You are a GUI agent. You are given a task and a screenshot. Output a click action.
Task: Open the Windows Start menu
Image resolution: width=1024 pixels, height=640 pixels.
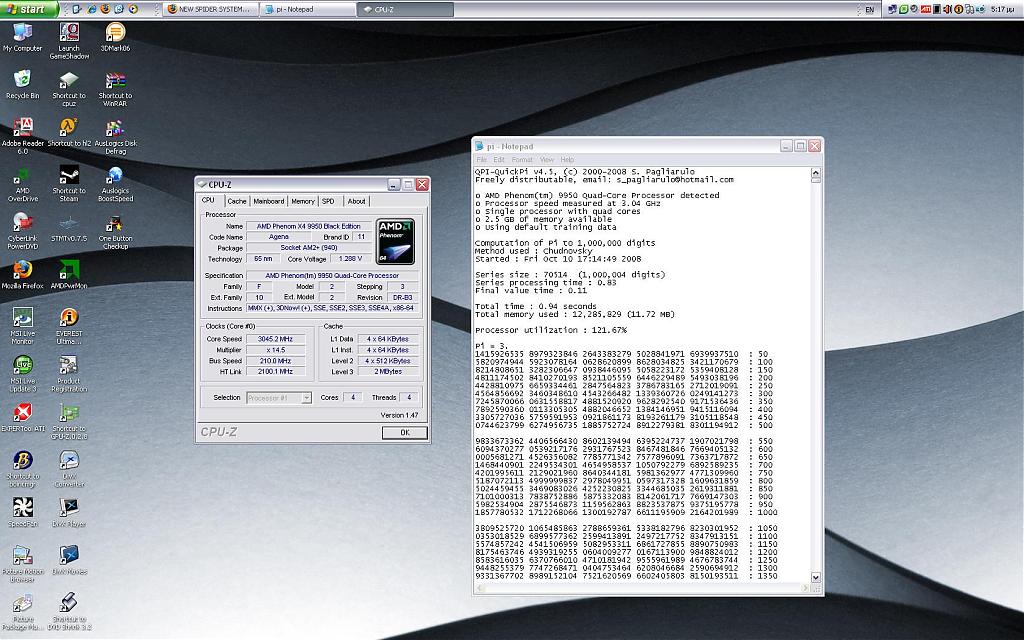point(29,9)
